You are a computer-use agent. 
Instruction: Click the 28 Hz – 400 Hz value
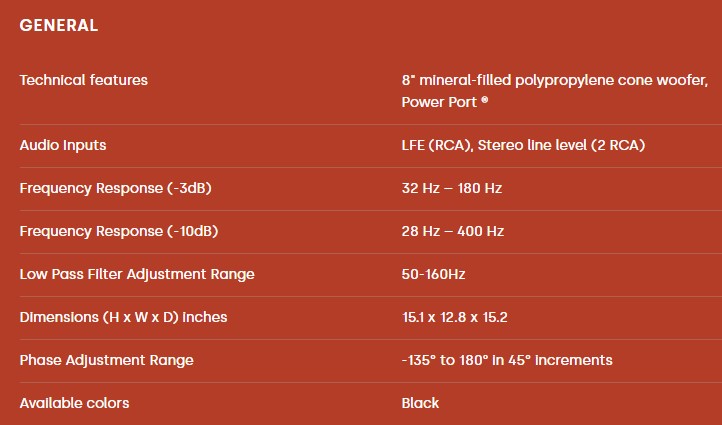(x=453, y=231)
